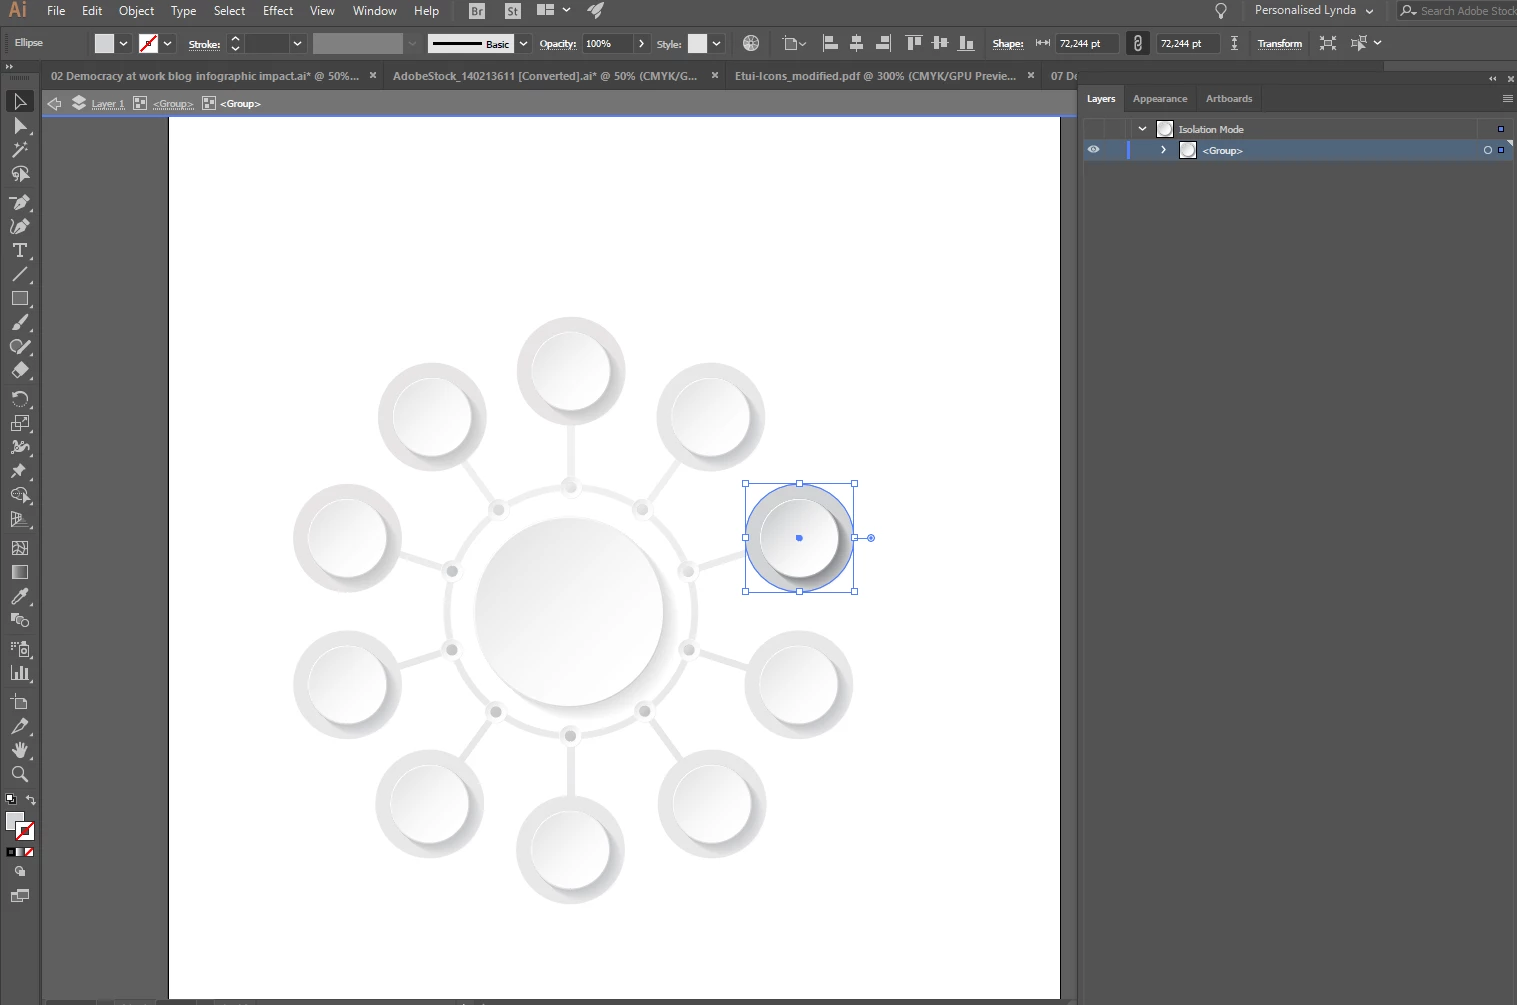Click the Shape link in control bar
The width and height of the screenshot is (1517, 1005).
click(x=1007, y=44)
